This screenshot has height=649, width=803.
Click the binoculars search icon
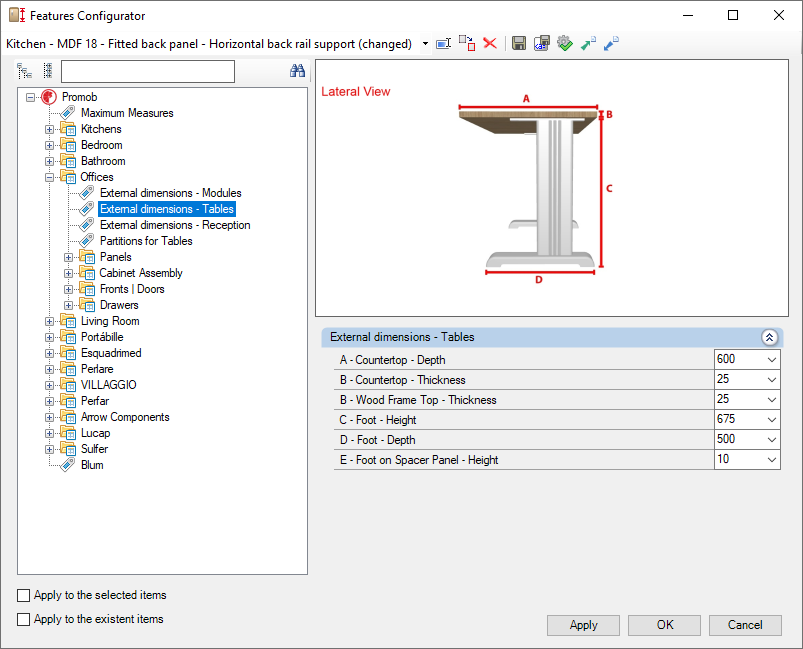tap(297, 71)
